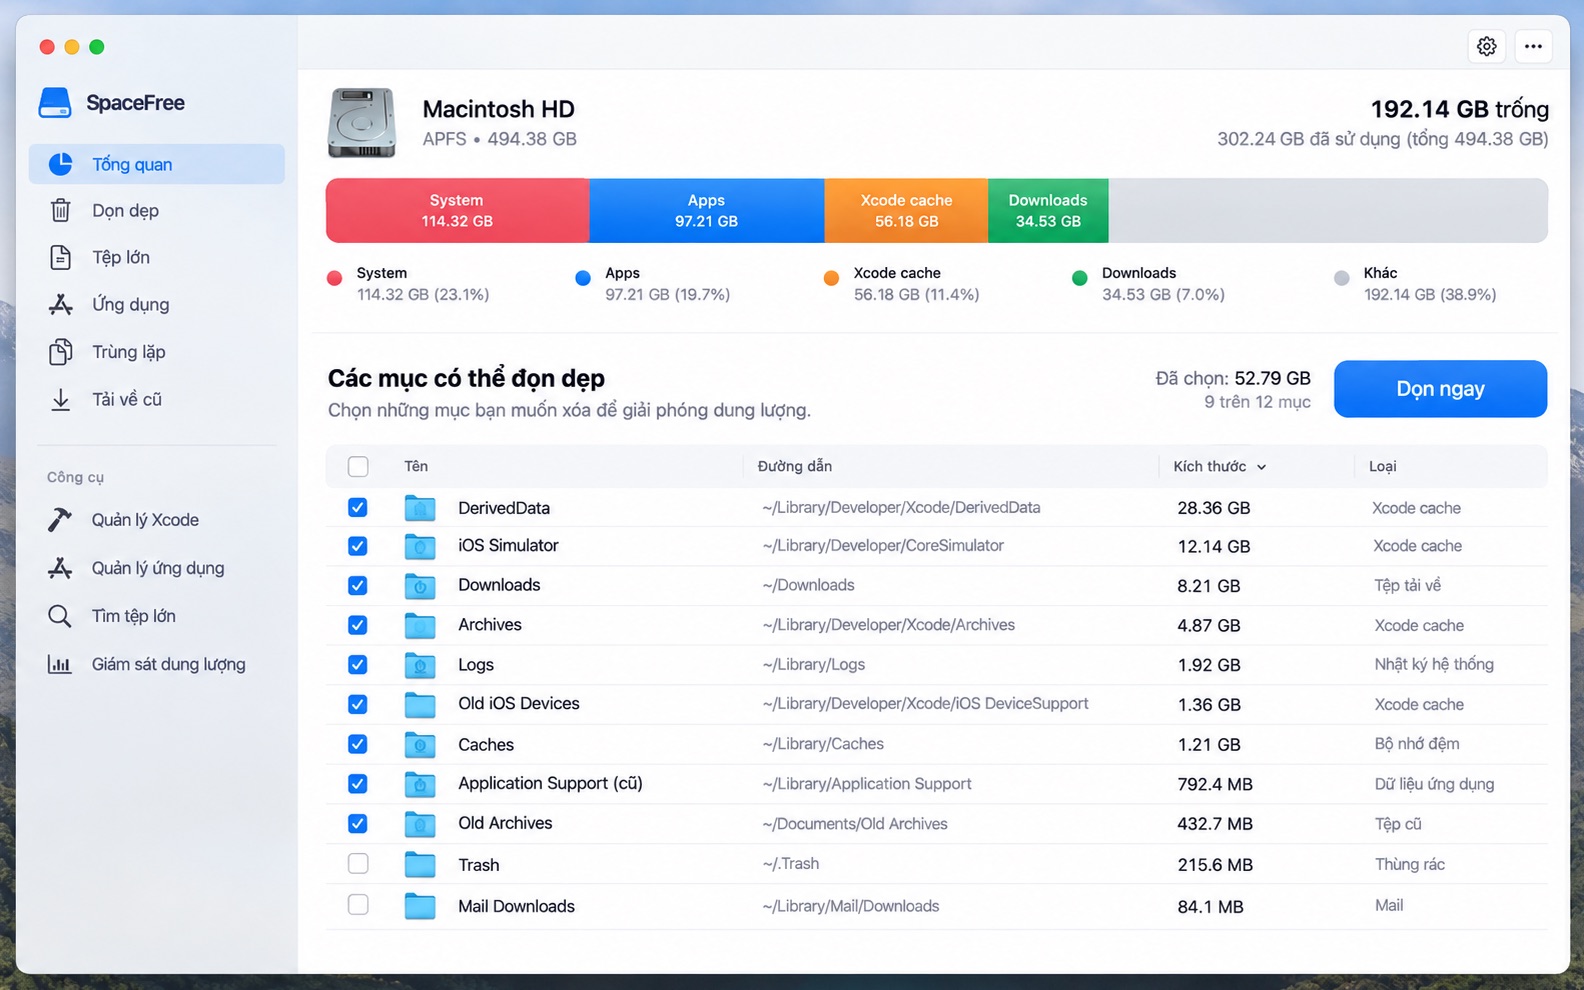Click the path ~/Library/Caches
The width and height of the screenshot is (1584, 990).
pyautogui.click(x=823, y=744)
